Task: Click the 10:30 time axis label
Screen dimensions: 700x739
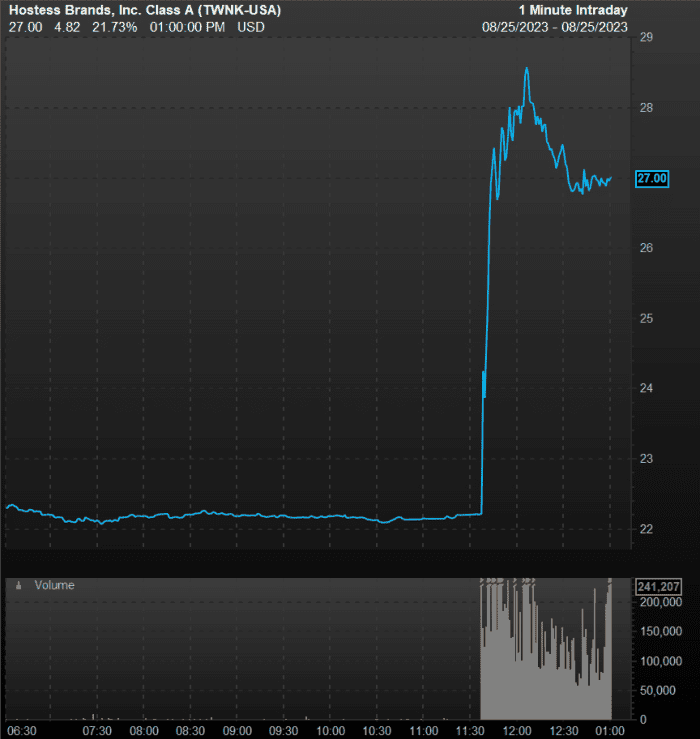Action: (377, 731)
